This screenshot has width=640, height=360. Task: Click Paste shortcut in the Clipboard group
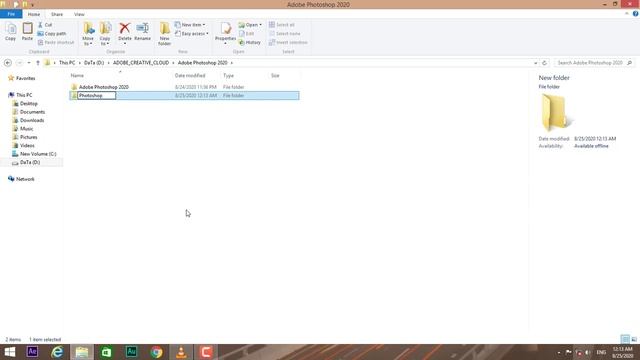(56, 42)
